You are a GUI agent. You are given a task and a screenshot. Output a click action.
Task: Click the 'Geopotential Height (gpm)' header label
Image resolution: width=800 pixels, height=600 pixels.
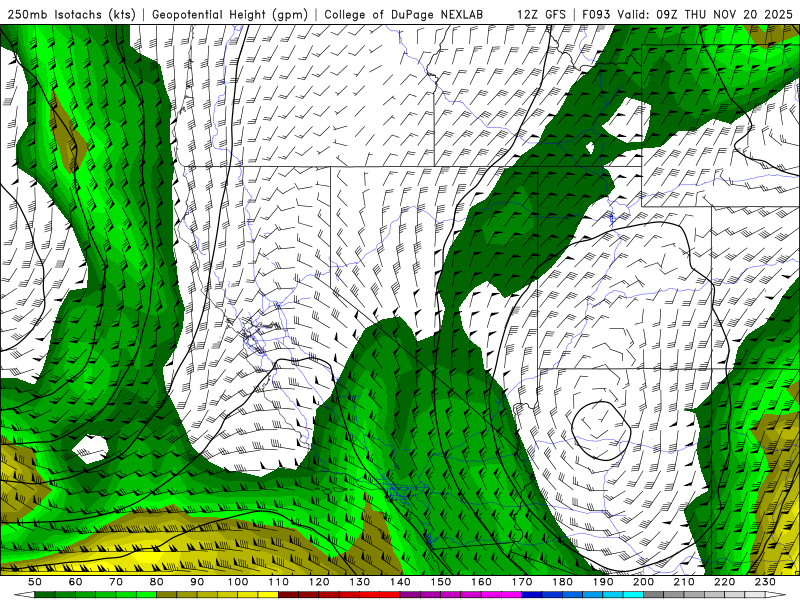[x=230, y=15]
